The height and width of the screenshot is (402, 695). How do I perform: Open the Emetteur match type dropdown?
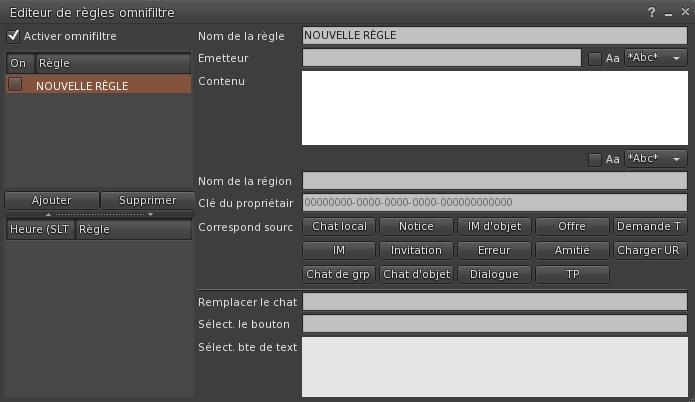(655, 58)
